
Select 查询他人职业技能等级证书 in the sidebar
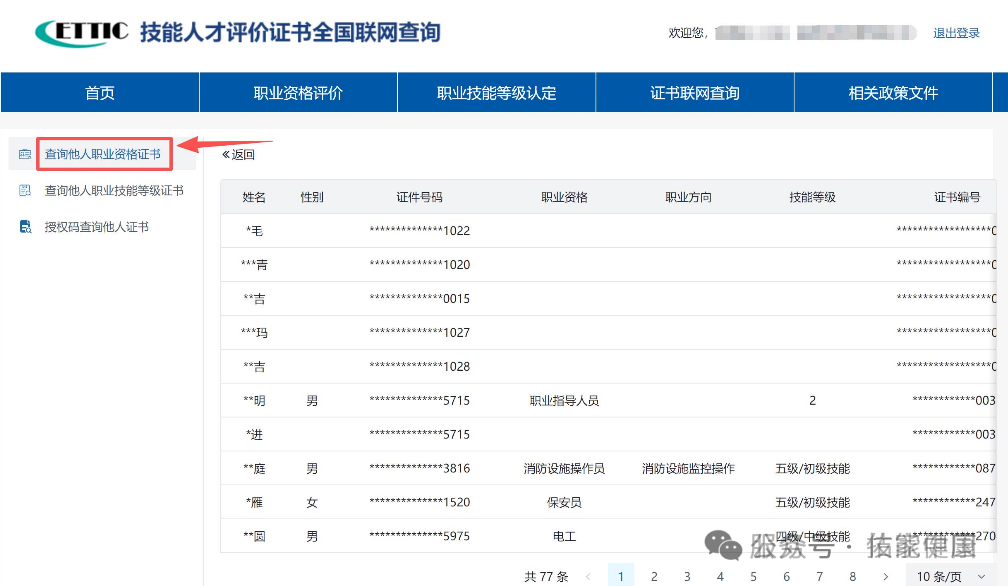click(113, 189)
